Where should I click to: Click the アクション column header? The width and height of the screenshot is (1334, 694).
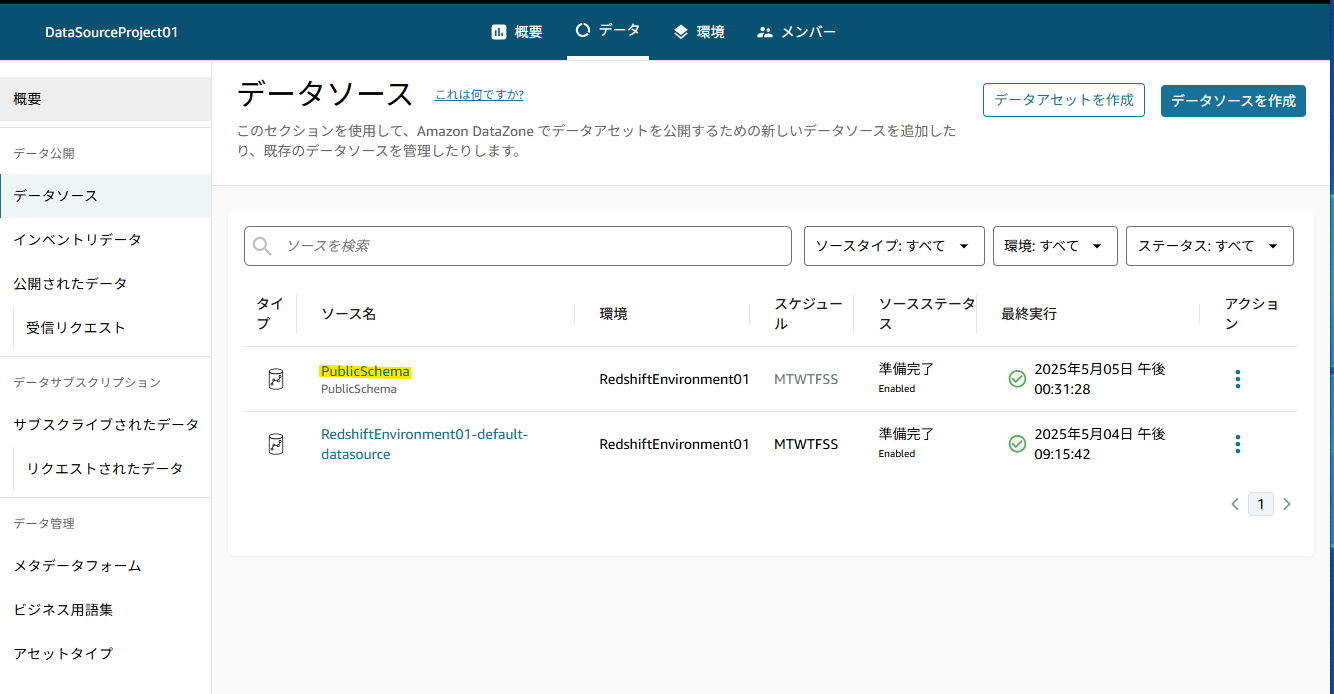tap(1251, 314)
